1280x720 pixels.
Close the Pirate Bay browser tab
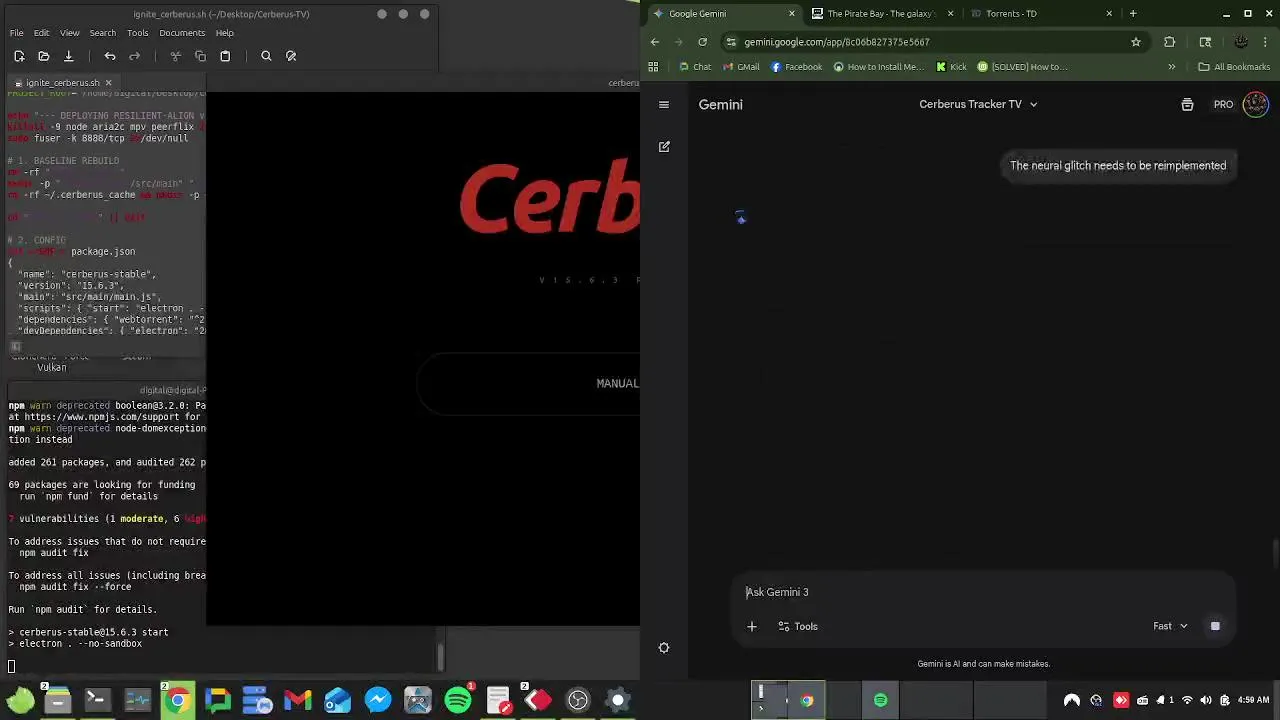950,14
